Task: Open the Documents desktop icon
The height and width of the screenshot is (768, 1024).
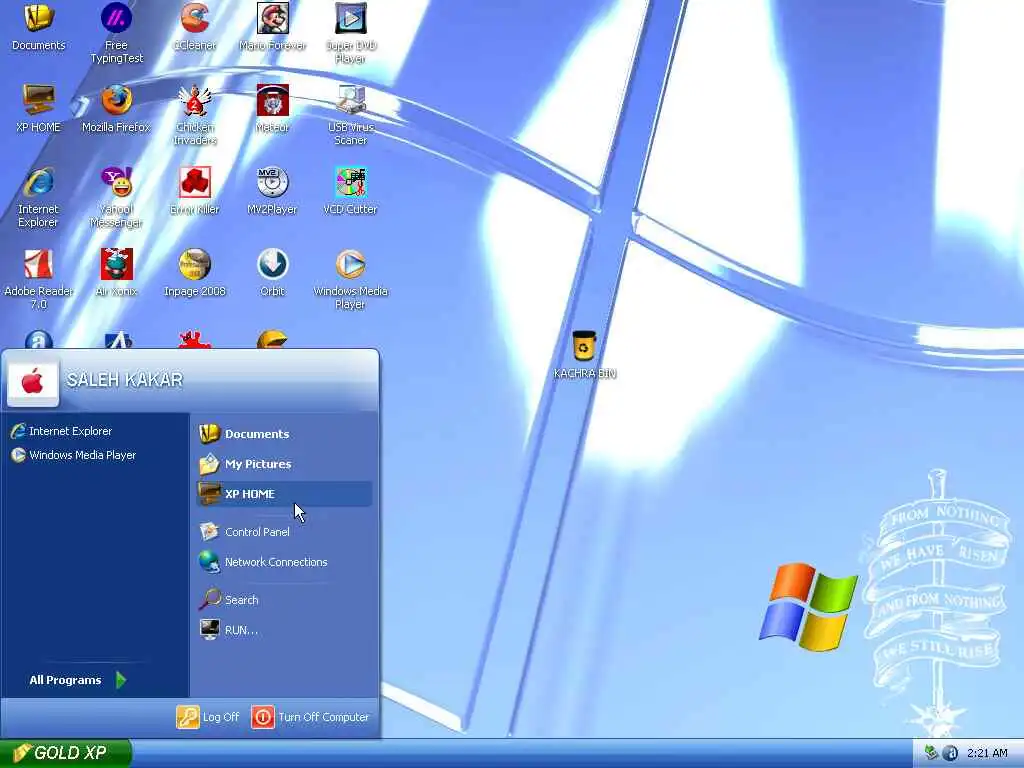Action: pyautogui.click(x=39, y=26)
